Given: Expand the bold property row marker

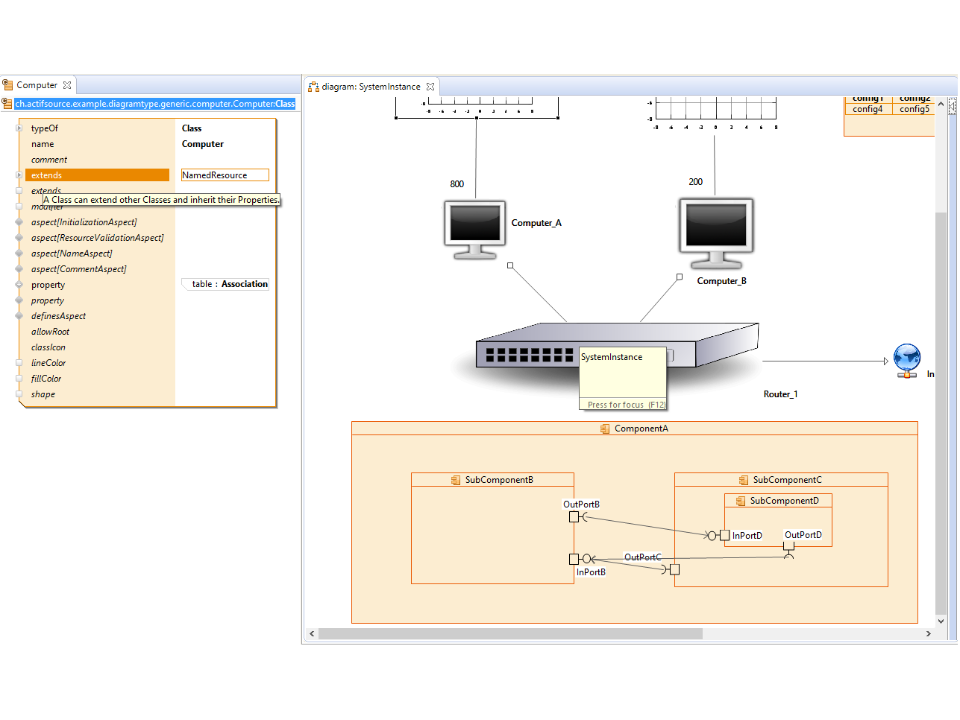Looking at the screenshot, I should click(x=19, y=285).
